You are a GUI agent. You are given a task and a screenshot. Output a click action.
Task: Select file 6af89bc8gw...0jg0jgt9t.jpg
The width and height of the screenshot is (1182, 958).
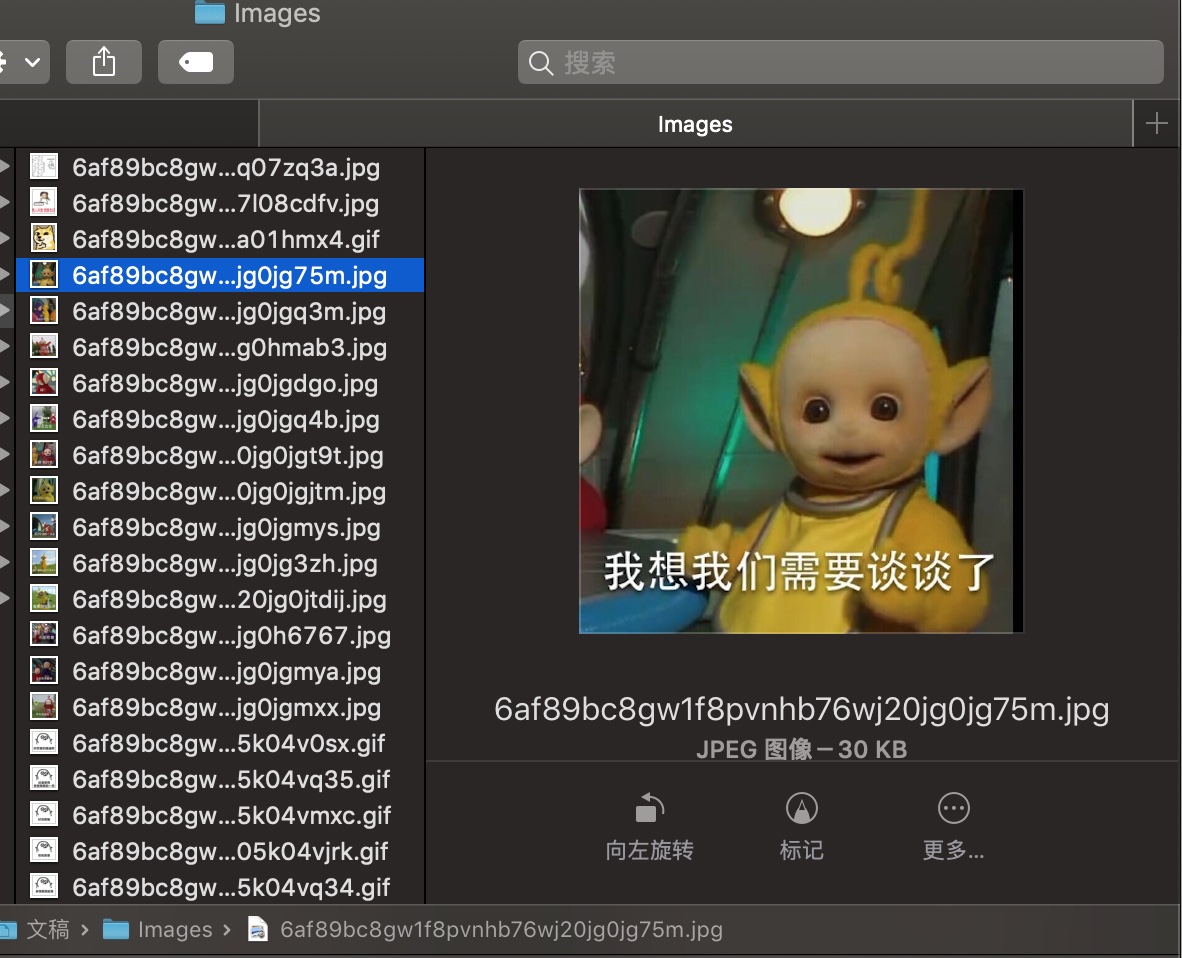coord(219,455)
